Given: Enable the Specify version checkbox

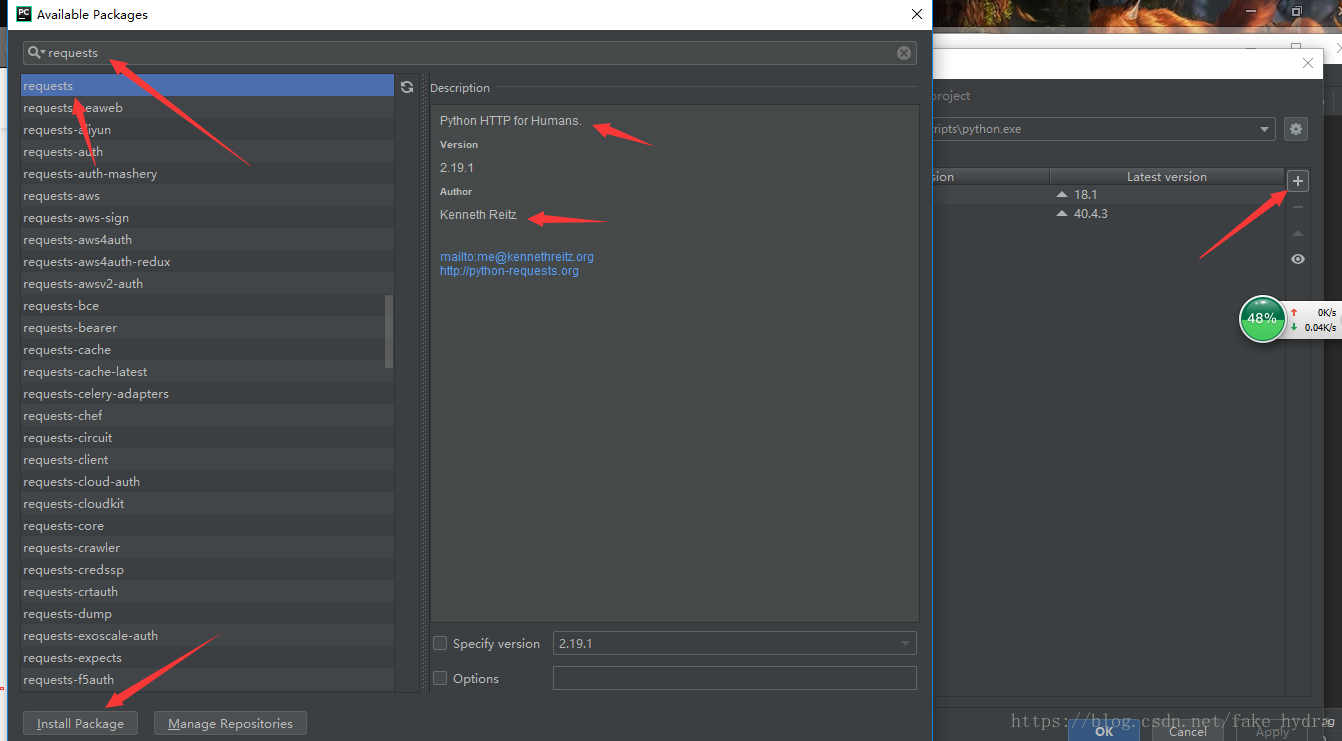Looking at the screenshot, I should point(440,644).
